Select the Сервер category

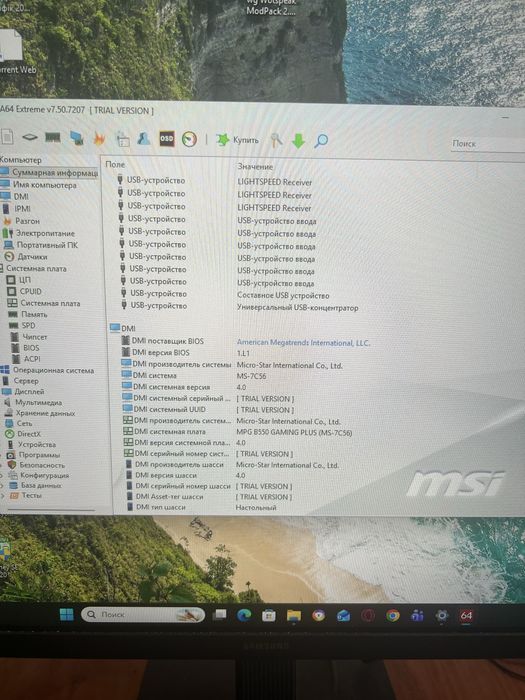click(x=26, y=381)
